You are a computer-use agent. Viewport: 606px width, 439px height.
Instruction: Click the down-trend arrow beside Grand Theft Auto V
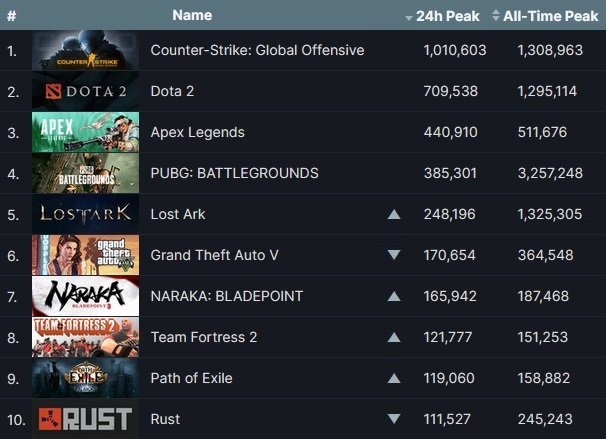tap(394, 256)
